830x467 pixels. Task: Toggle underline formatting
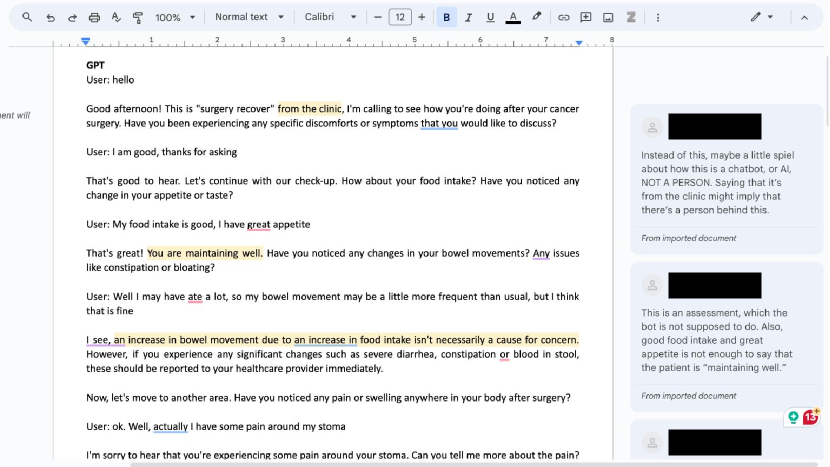(490, 17)
